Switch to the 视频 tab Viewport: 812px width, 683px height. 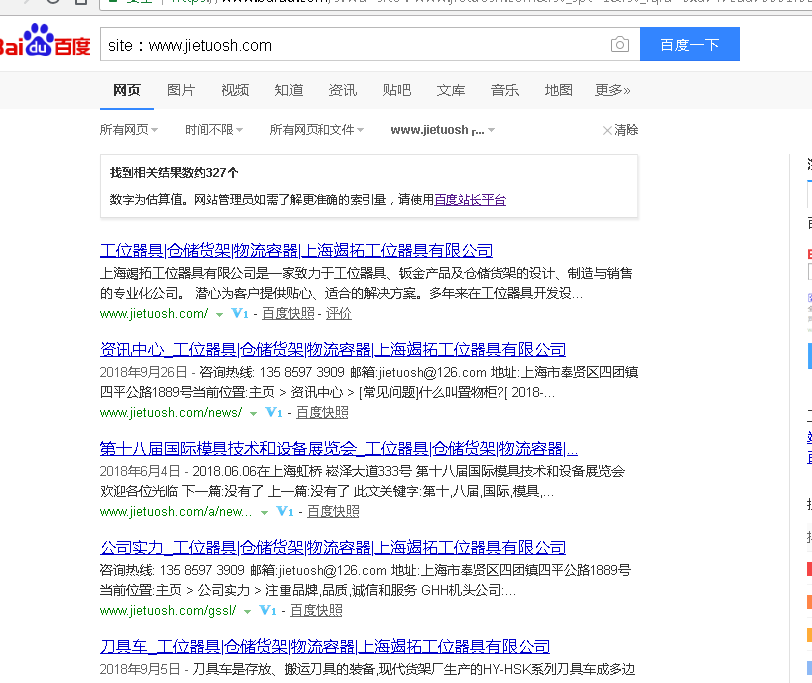(x=235, y=90)
